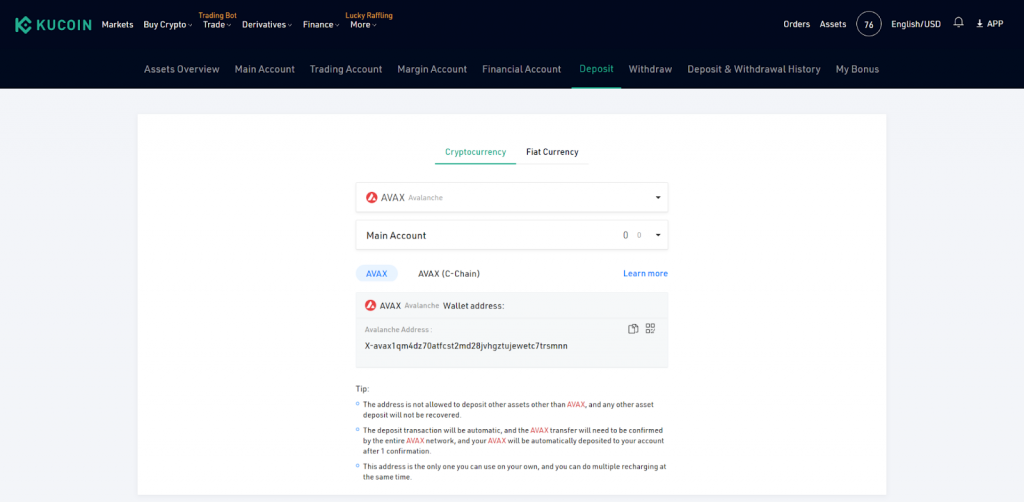Select the AVAX (C-Chain) network option
Viewport: 1024px width, 502px height.
[x=449, y=274]
